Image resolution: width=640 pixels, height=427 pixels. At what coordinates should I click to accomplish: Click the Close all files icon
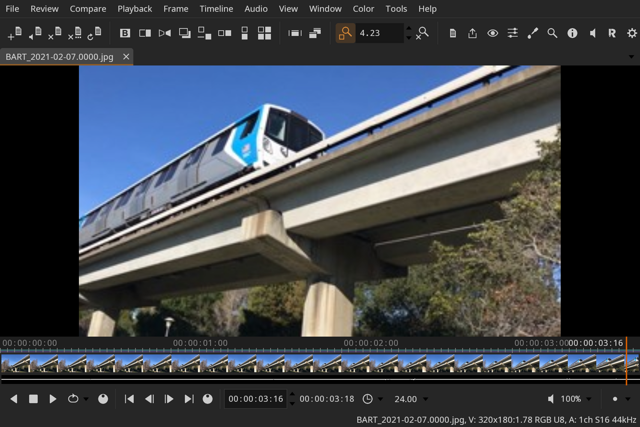coord(74,33)
